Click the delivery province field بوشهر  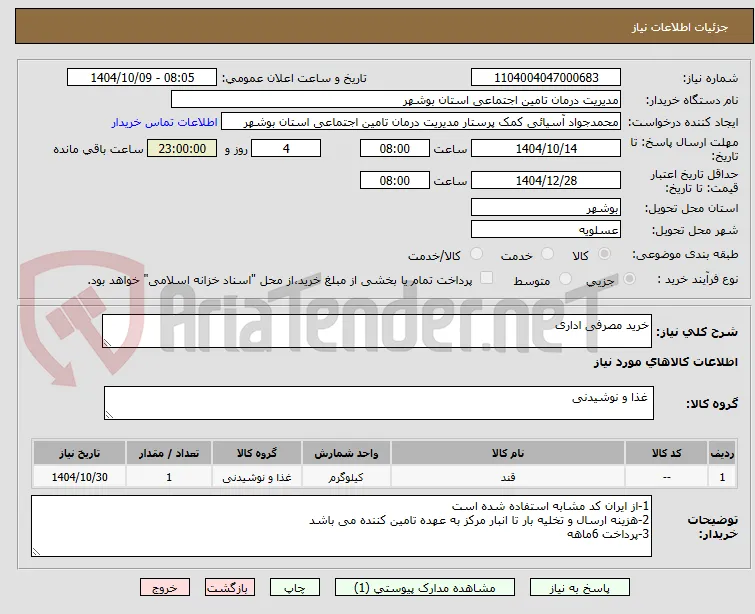tap(546, 208)
